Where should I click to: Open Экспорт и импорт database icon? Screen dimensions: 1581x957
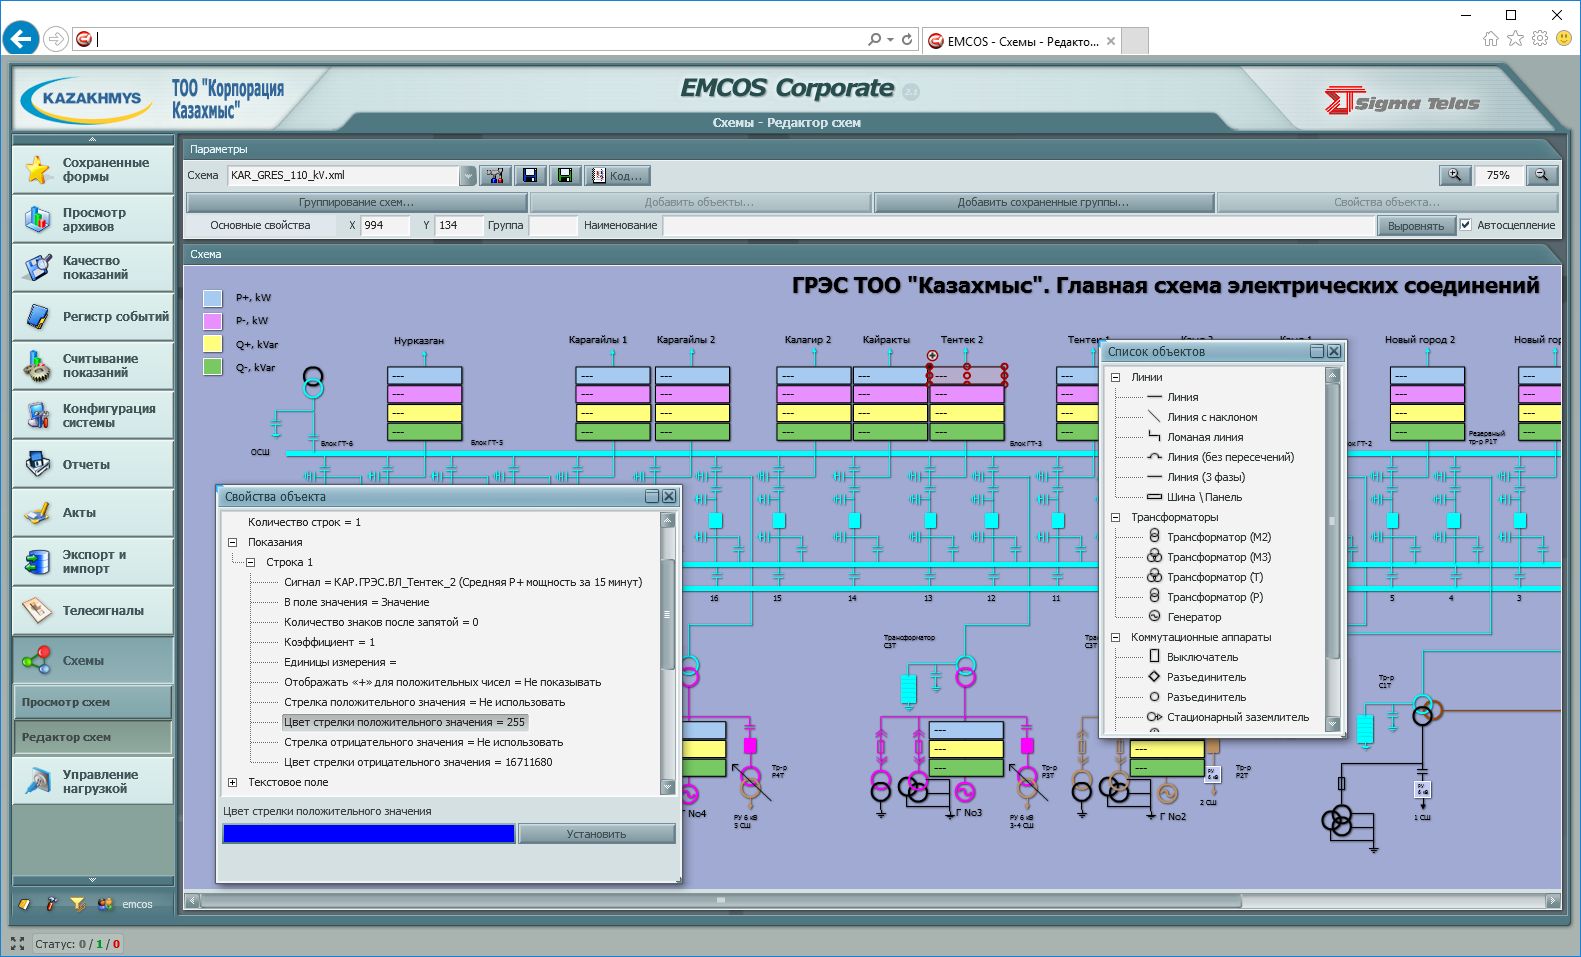(38, 561)
